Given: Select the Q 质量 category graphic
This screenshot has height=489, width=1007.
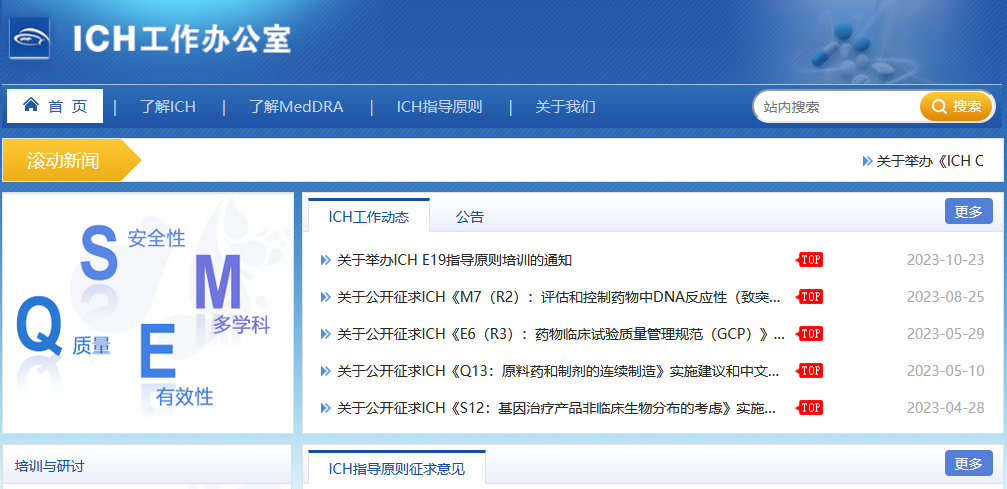Looking at the screenshot, I should click(39, 325).
